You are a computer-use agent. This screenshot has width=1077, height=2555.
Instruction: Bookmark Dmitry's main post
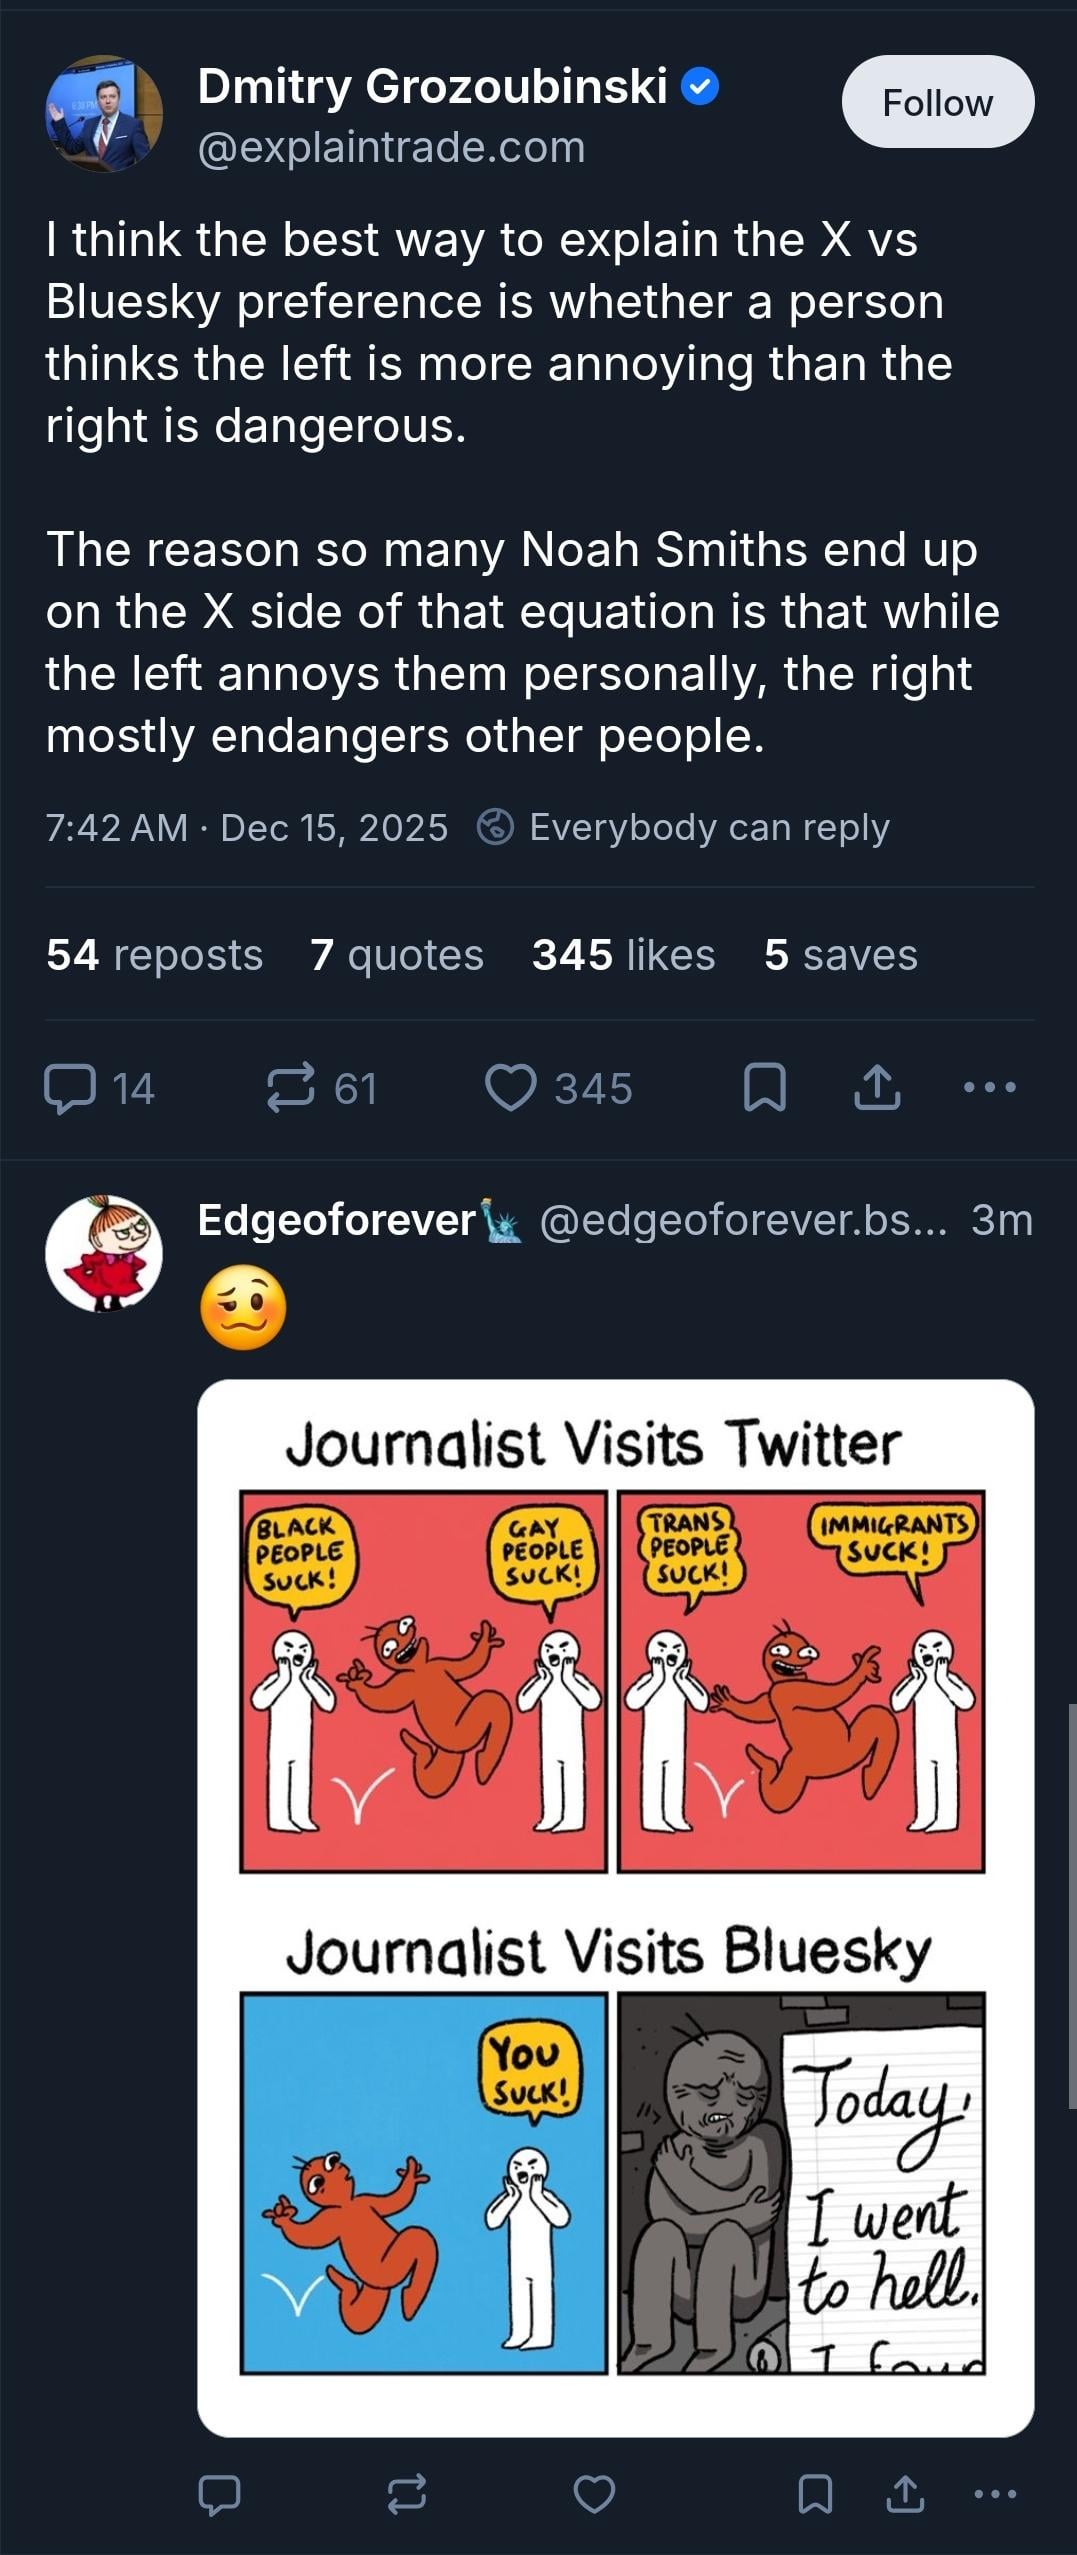coord(765,1088)
